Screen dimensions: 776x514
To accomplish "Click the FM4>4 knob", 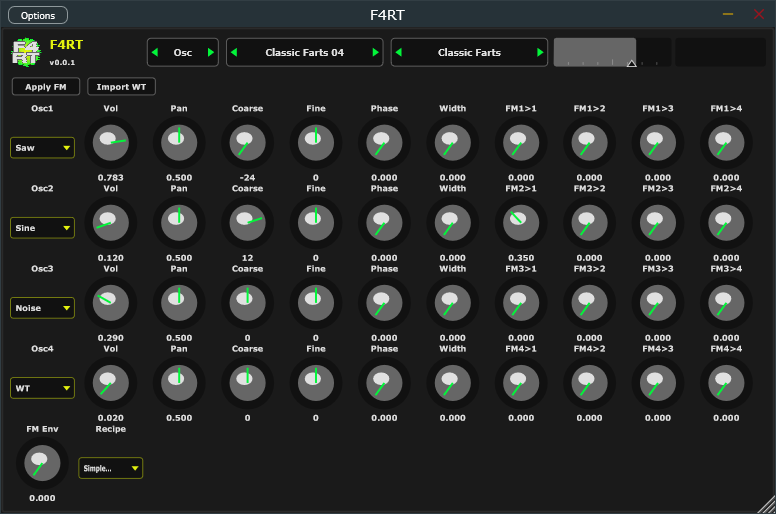I will pyautogui.click(x=726, y=383).
